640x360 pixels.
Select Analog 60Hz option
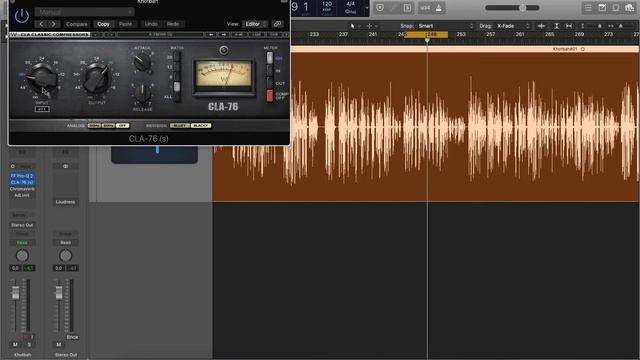[108, 126]
